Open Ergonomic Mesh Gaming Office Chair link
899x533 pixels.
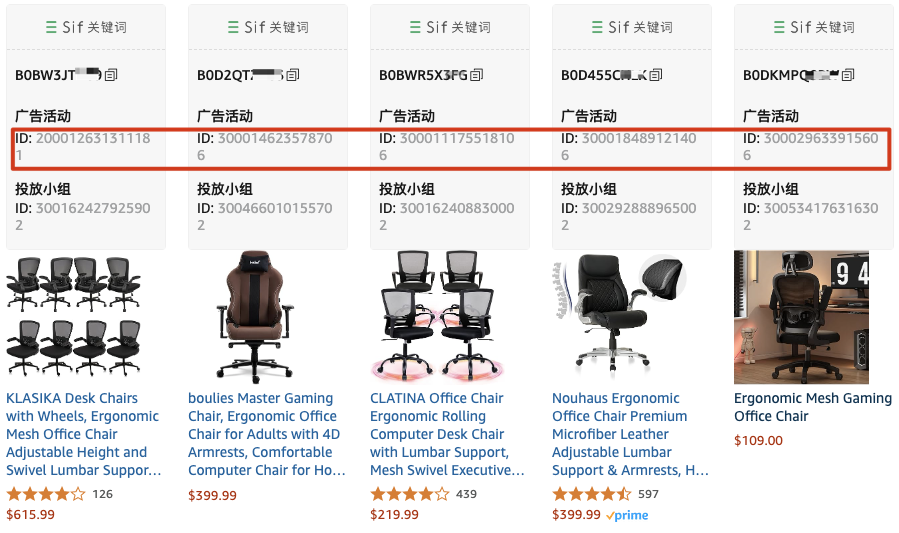(x=813, y=407)
